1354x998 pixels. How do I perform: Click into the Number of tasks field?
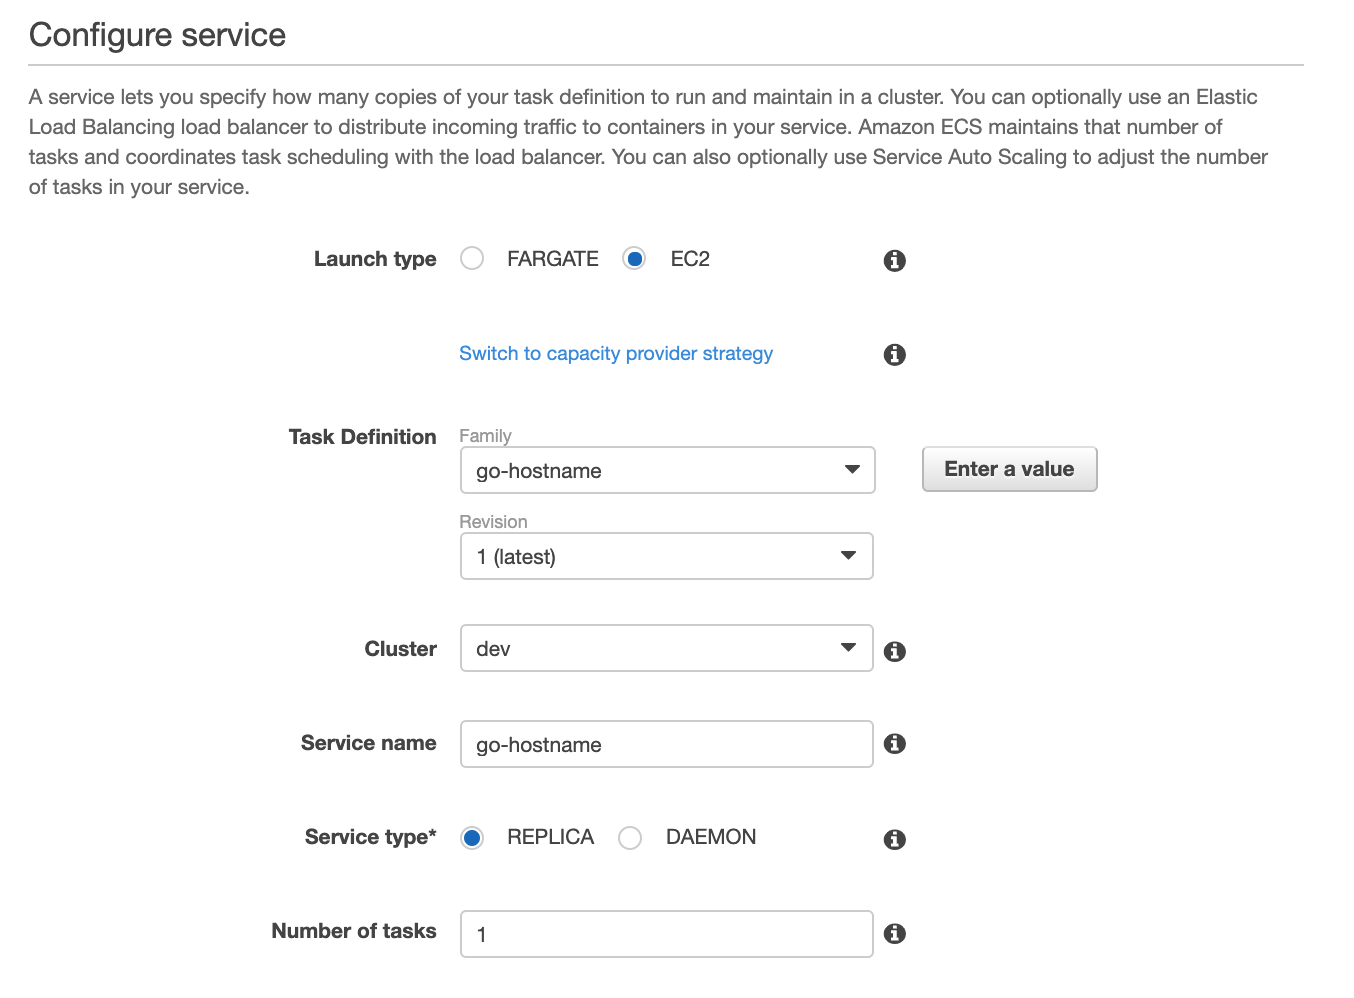pos(667,934)
